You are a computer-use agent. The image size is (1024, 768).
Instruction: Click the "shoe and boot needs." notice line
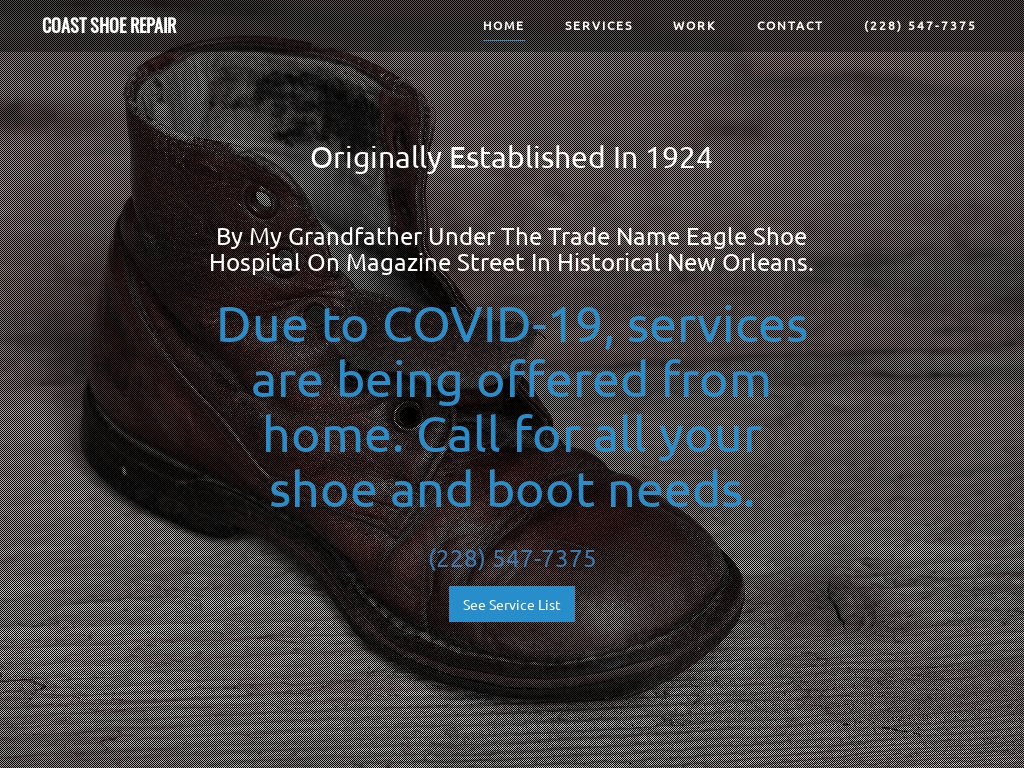click(512, 488)
